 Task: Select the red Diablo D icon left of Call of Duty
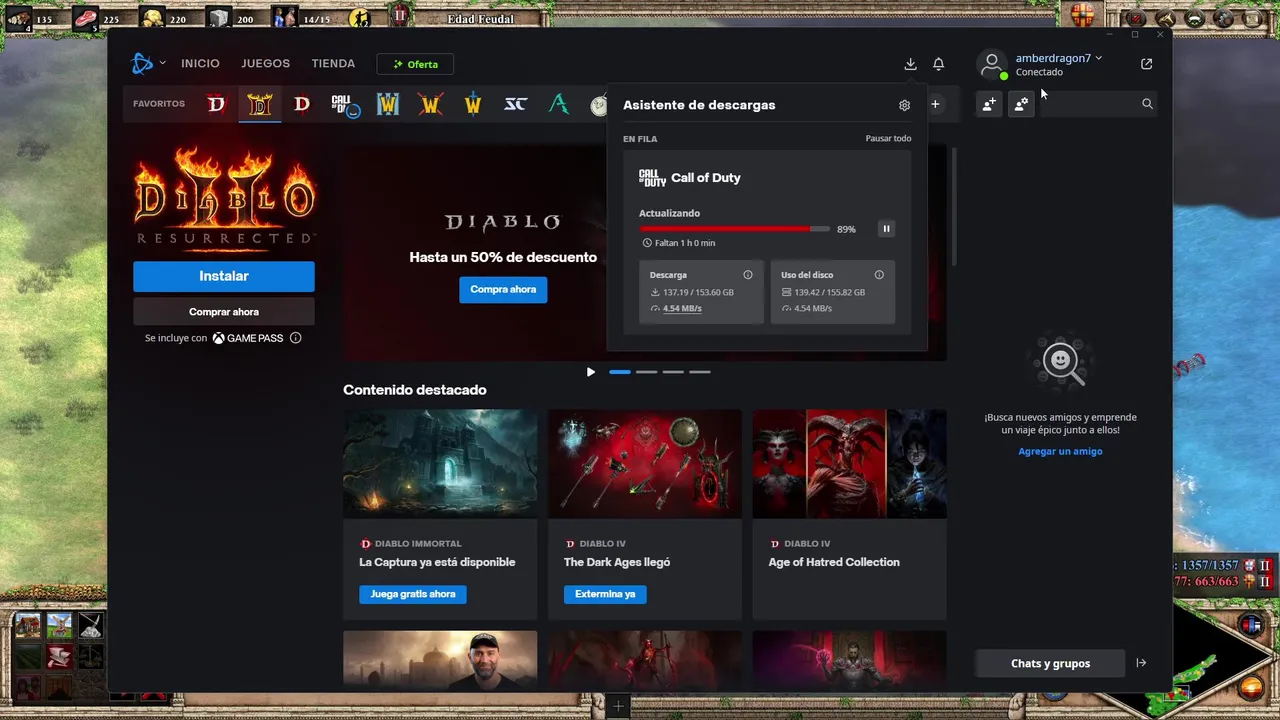302,104
